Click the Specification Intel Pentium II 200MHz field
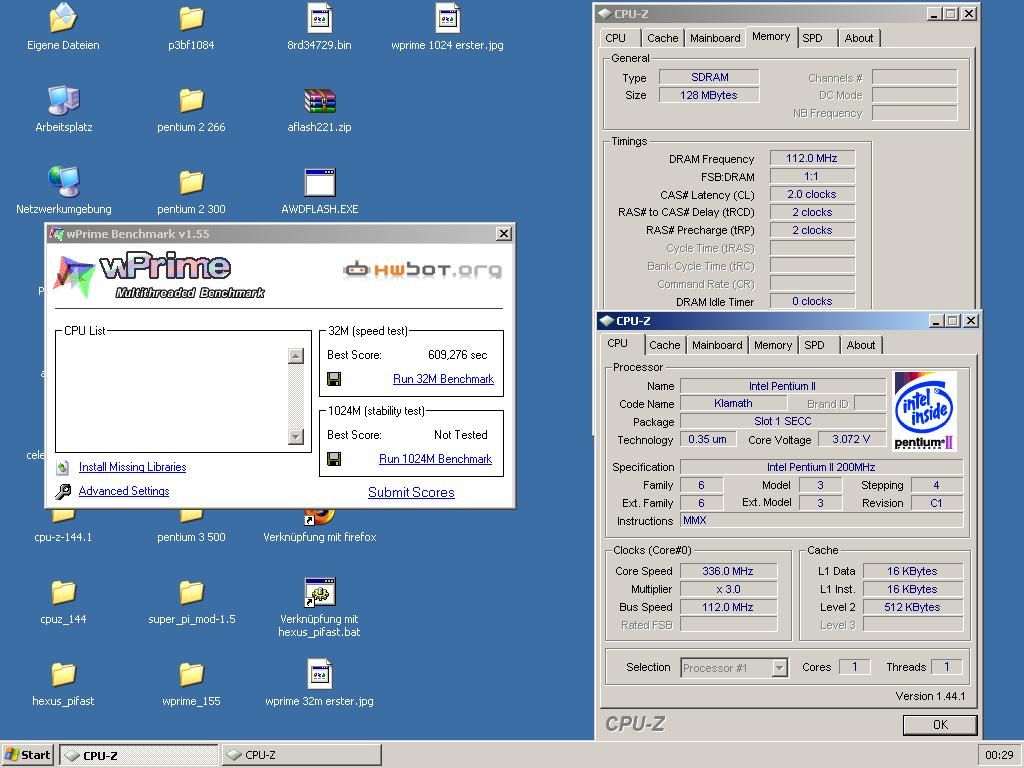 821,467
